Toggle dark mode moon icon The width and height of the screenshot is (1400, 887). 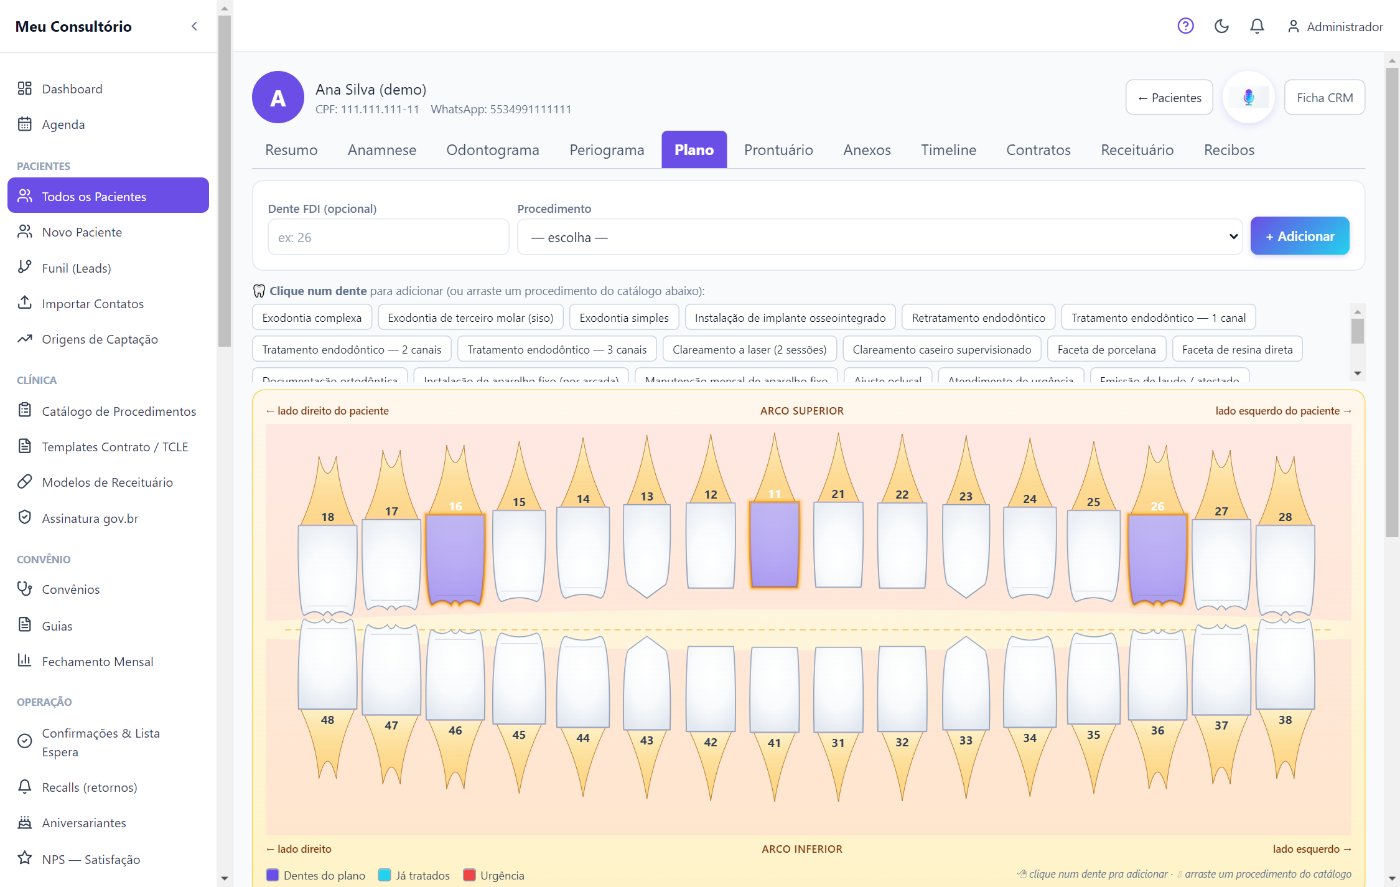[x=1221, y=26]
